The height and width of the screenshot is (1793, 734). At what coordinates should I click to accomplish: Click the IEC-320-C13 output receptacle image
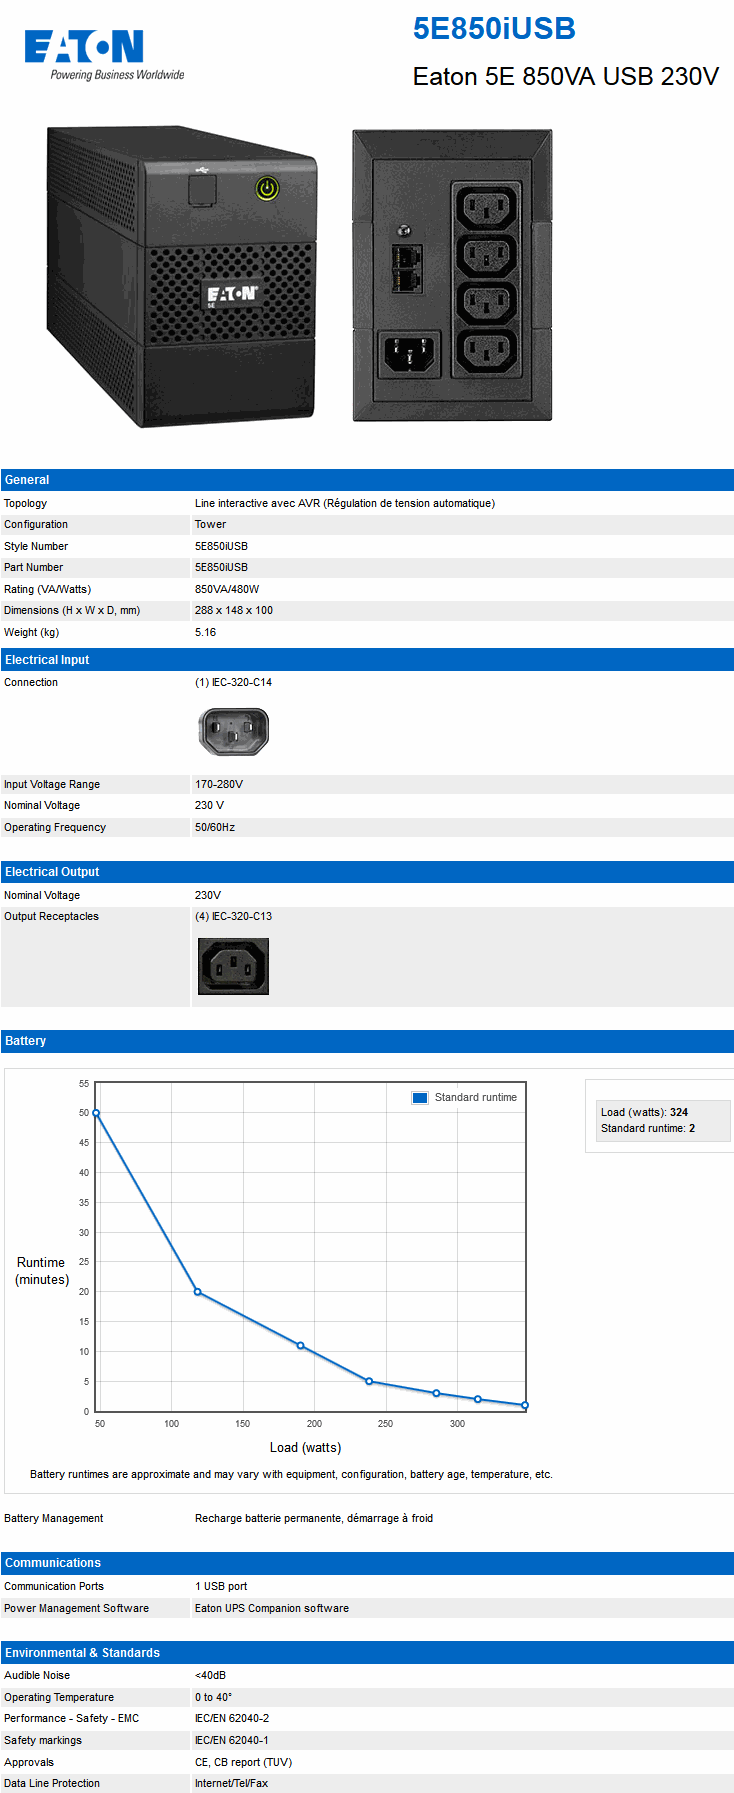click(233, 966)
